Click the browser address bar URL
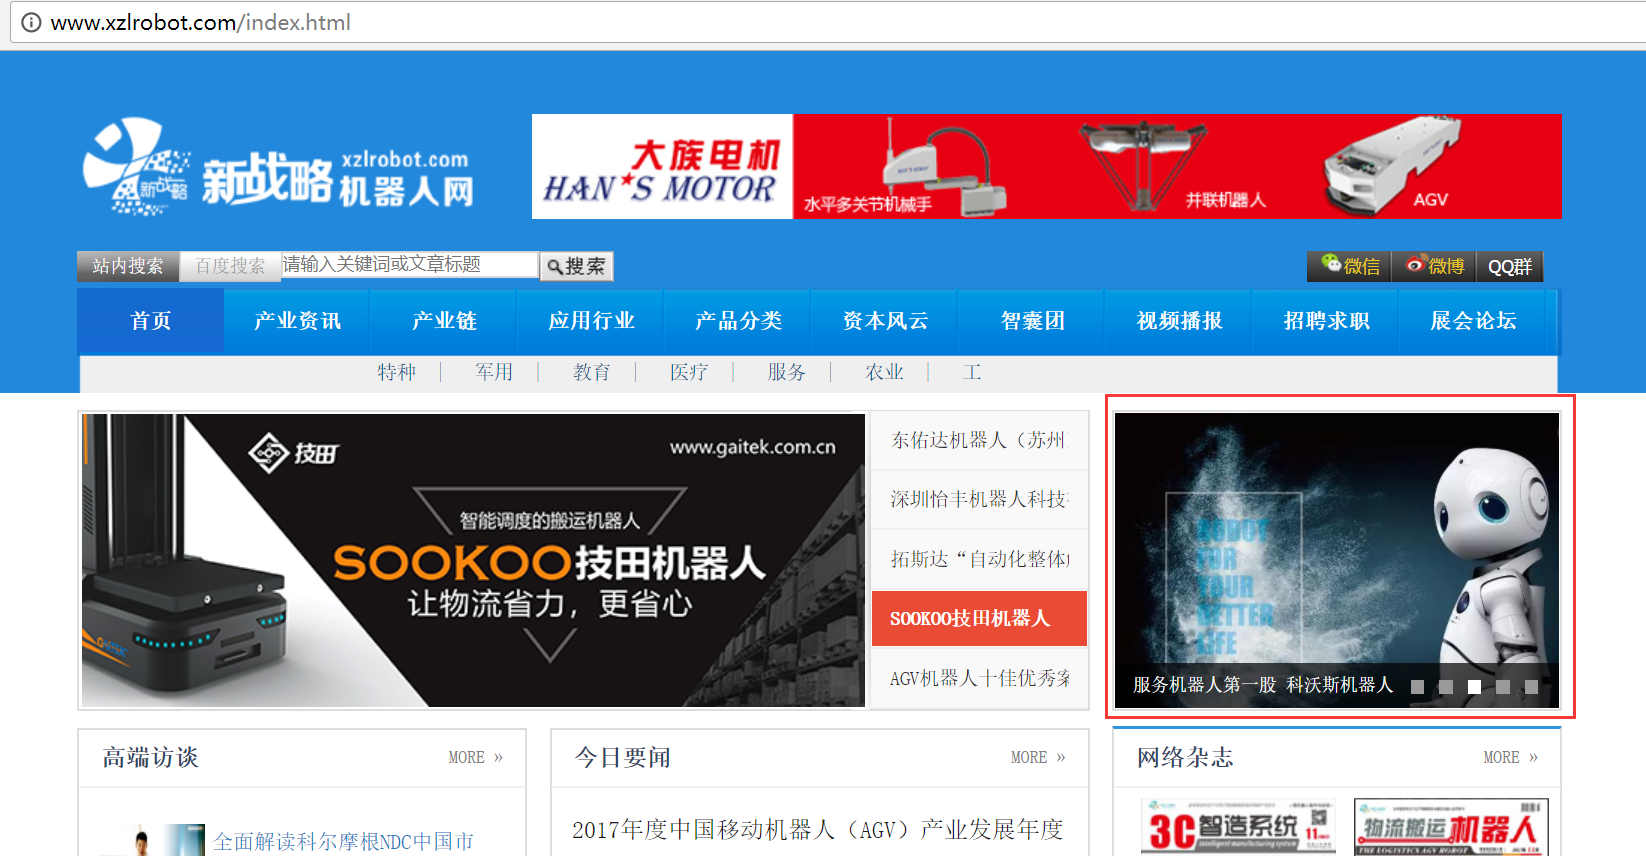The width and height of the screenshot is (1646, 856). coord(200,22)
